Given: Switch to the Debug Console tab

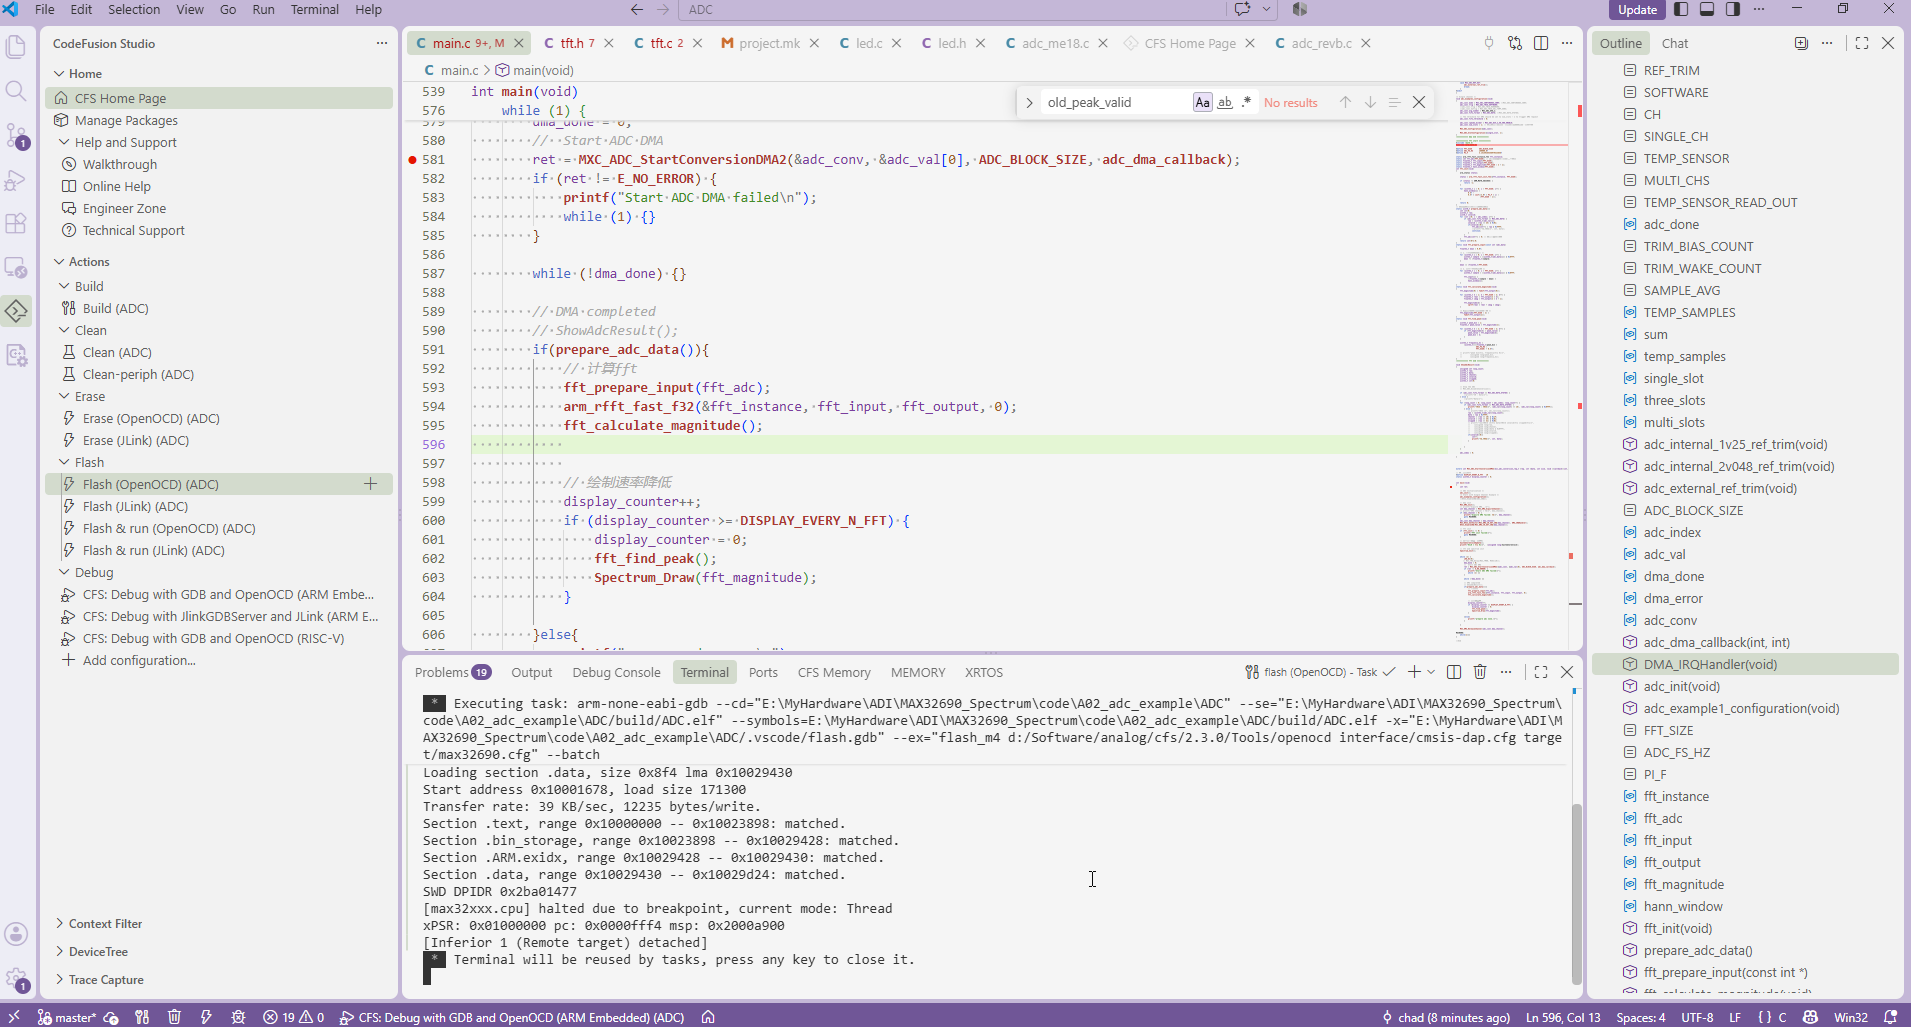Looking at the screenshot, I should click(x=616, y=672).
